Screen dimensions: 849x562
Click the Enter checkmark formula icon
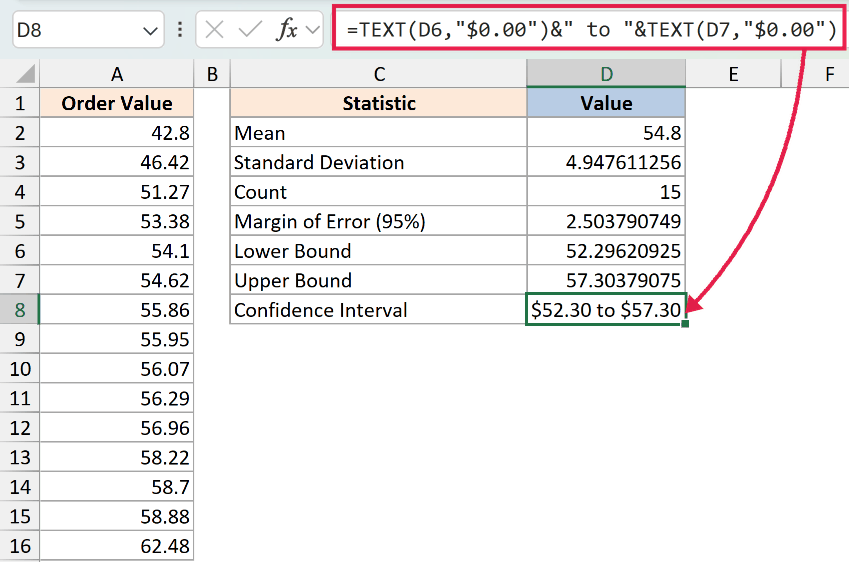pyautogui.click(x=250, y=30)
